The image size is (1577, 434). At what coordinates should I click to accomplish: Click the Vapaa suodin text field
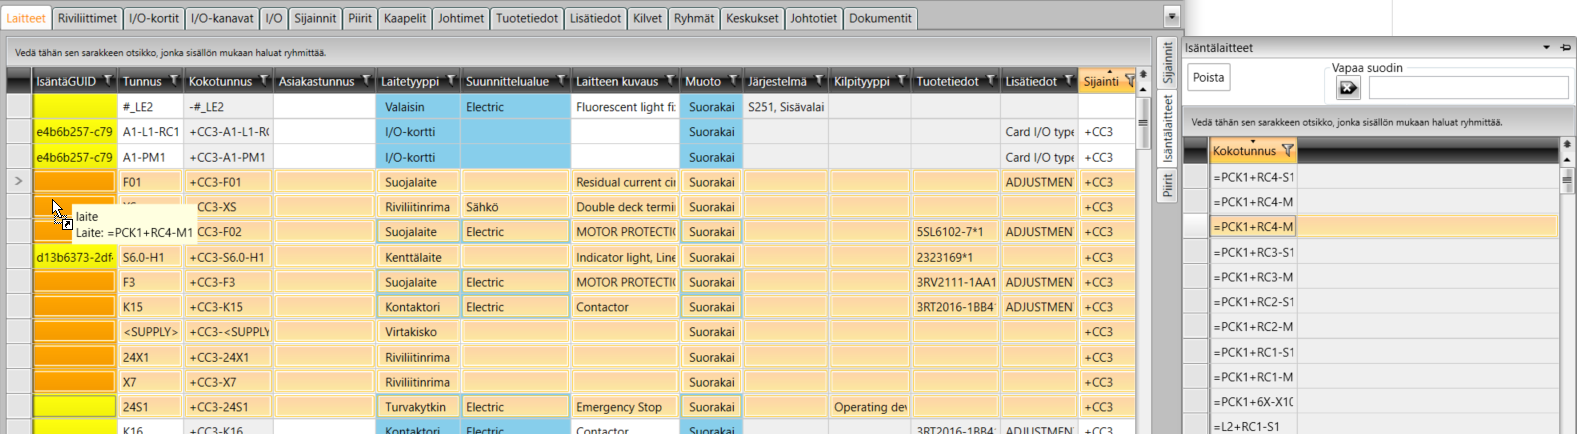[1467, 89]
